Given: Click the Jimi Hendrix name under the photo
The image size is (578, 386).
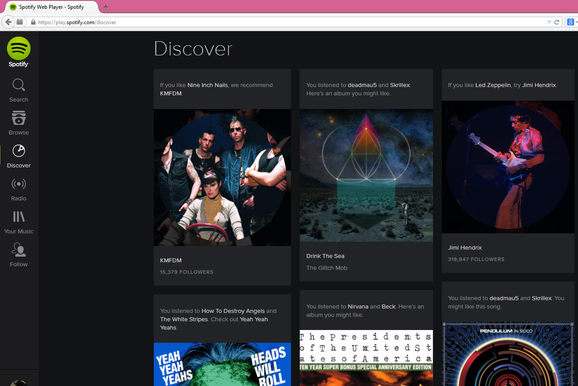Looking at the screenshot, I should [465, 247].
